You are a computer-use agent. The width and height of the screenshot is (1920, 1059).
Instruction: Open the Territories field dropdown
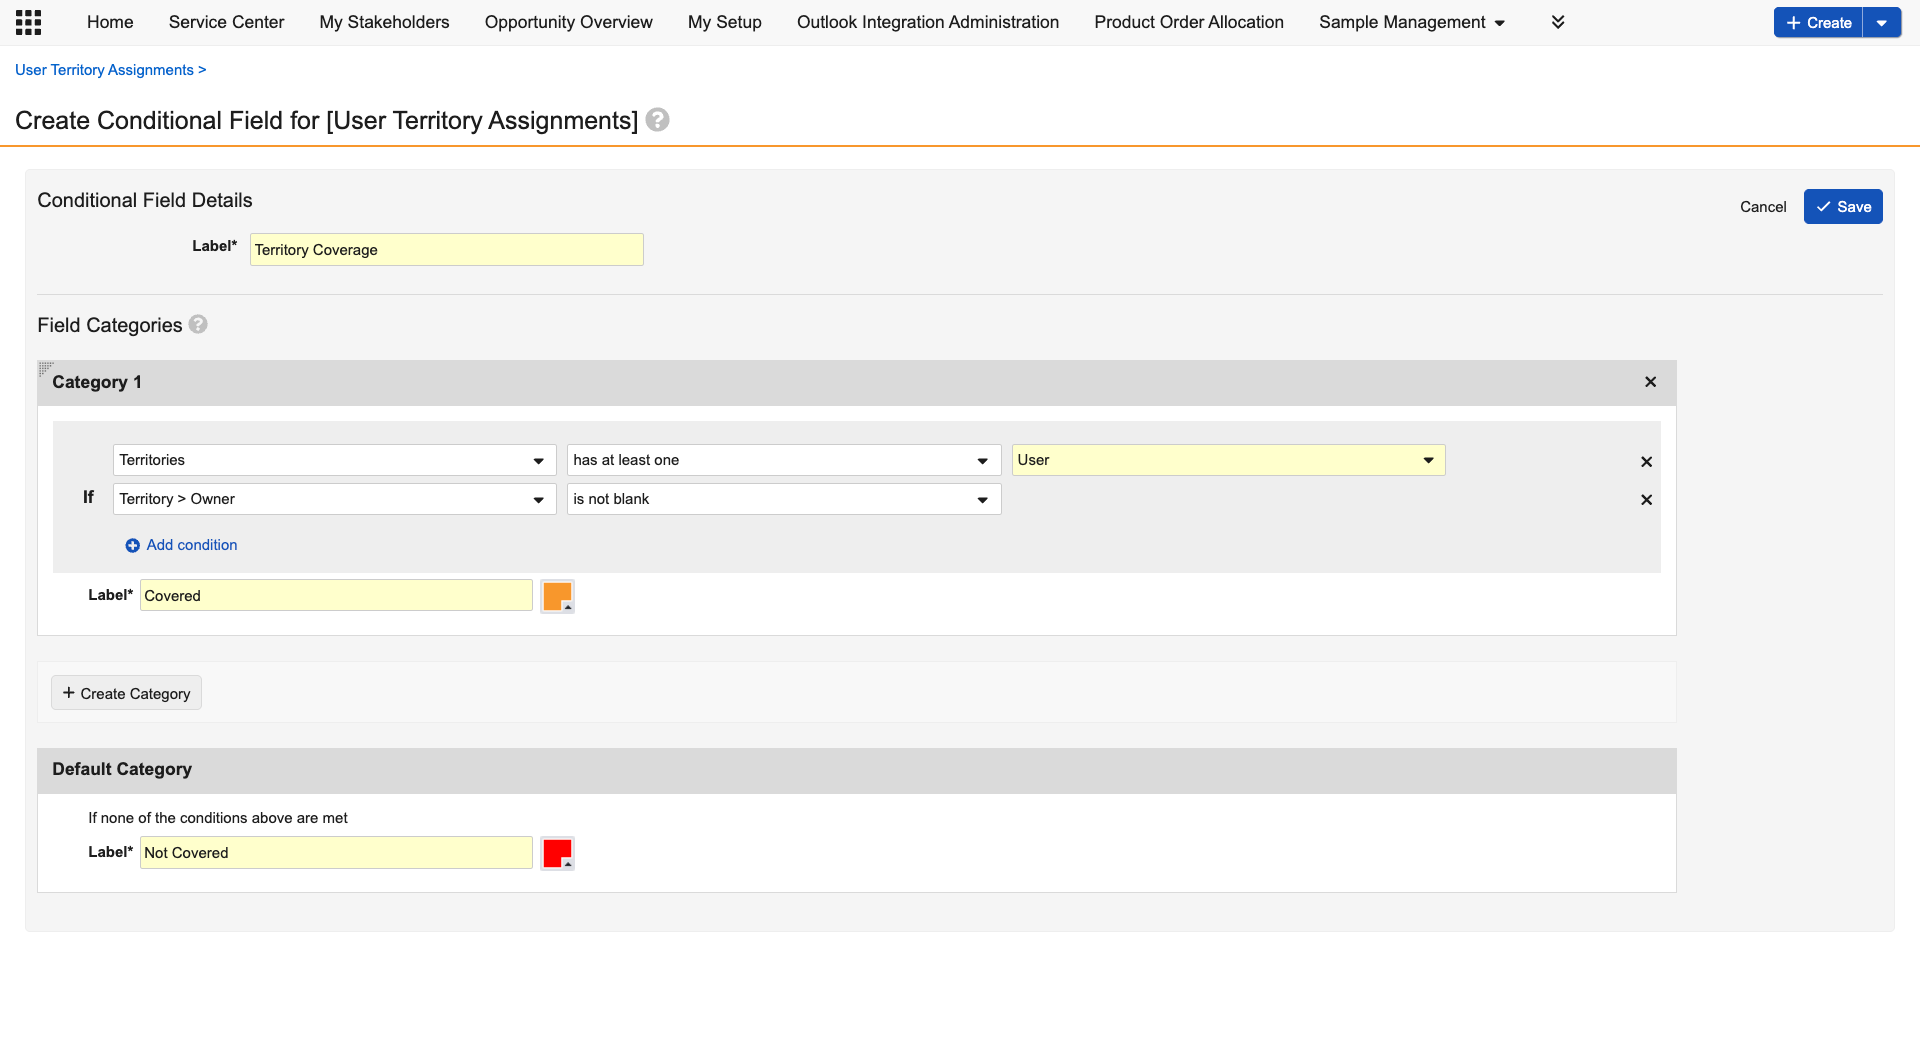tap(539, 460)
